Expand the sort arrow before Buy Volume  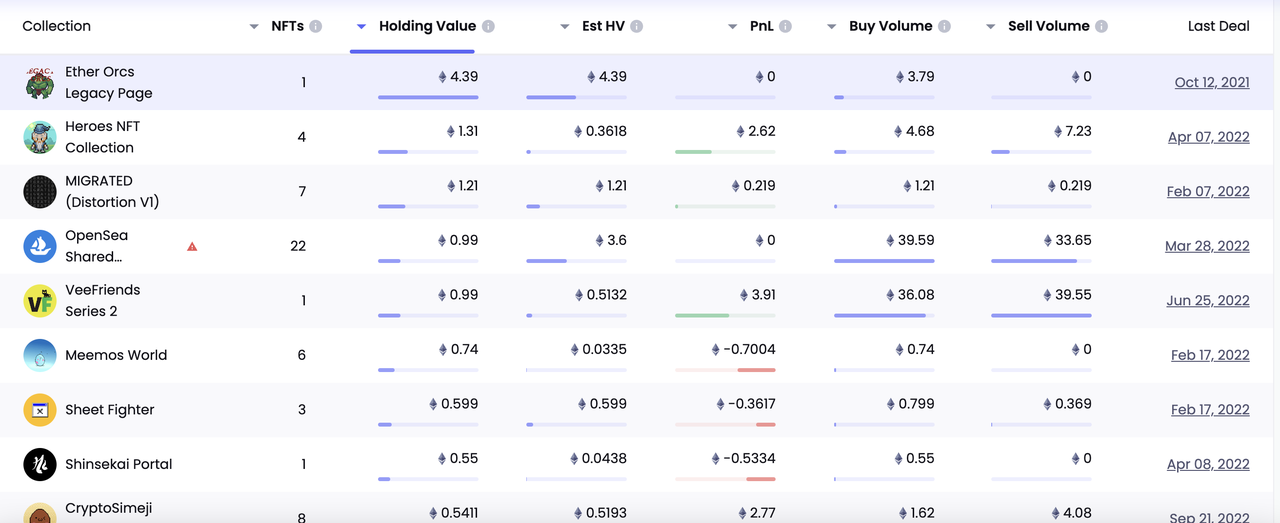832,27
